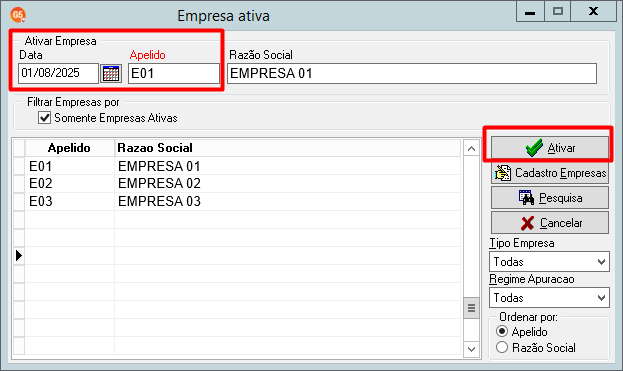Screen dimensions: 623x371
Task: Uncheck Somente Empresas Ativas checkbox
Action: [44, 118]
